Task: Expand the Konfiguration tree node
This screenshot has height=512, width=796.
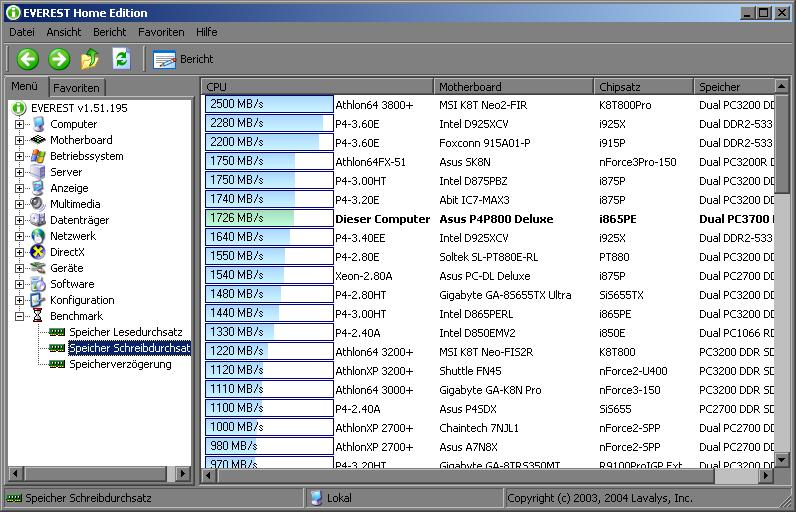Action: [19, 300]
